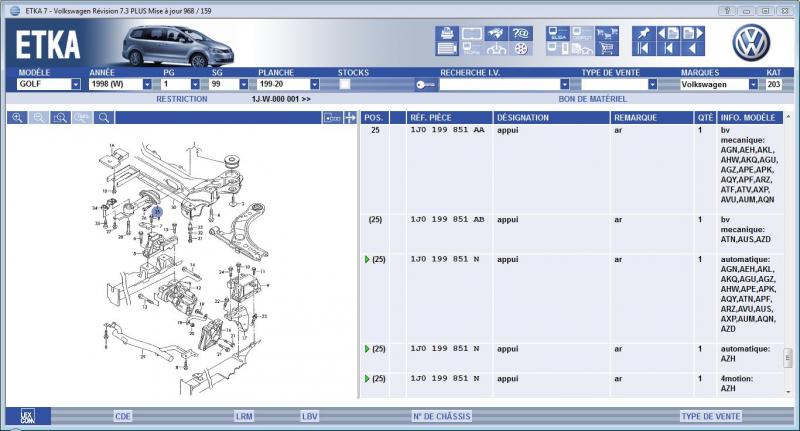The image size is (800, 431).
Task: Click the REMARQUE column header
Action: coord(652,118)
